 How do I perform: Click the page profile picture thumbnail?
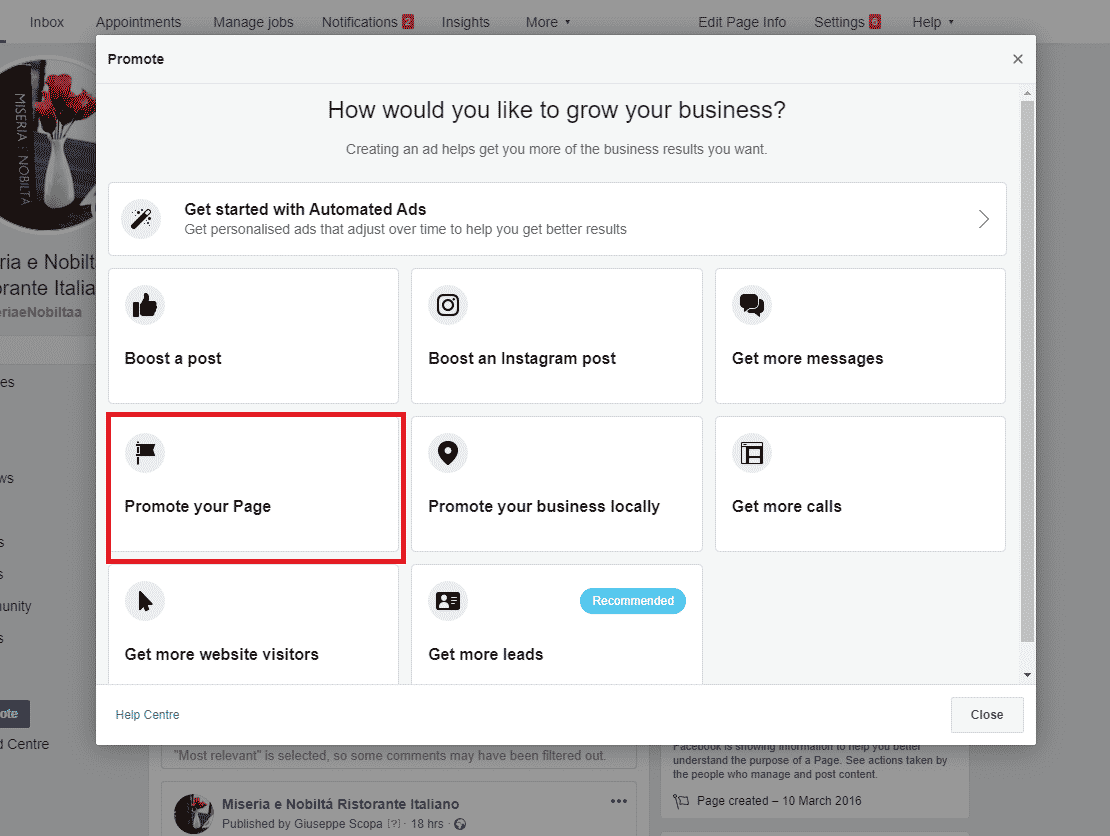47,144
